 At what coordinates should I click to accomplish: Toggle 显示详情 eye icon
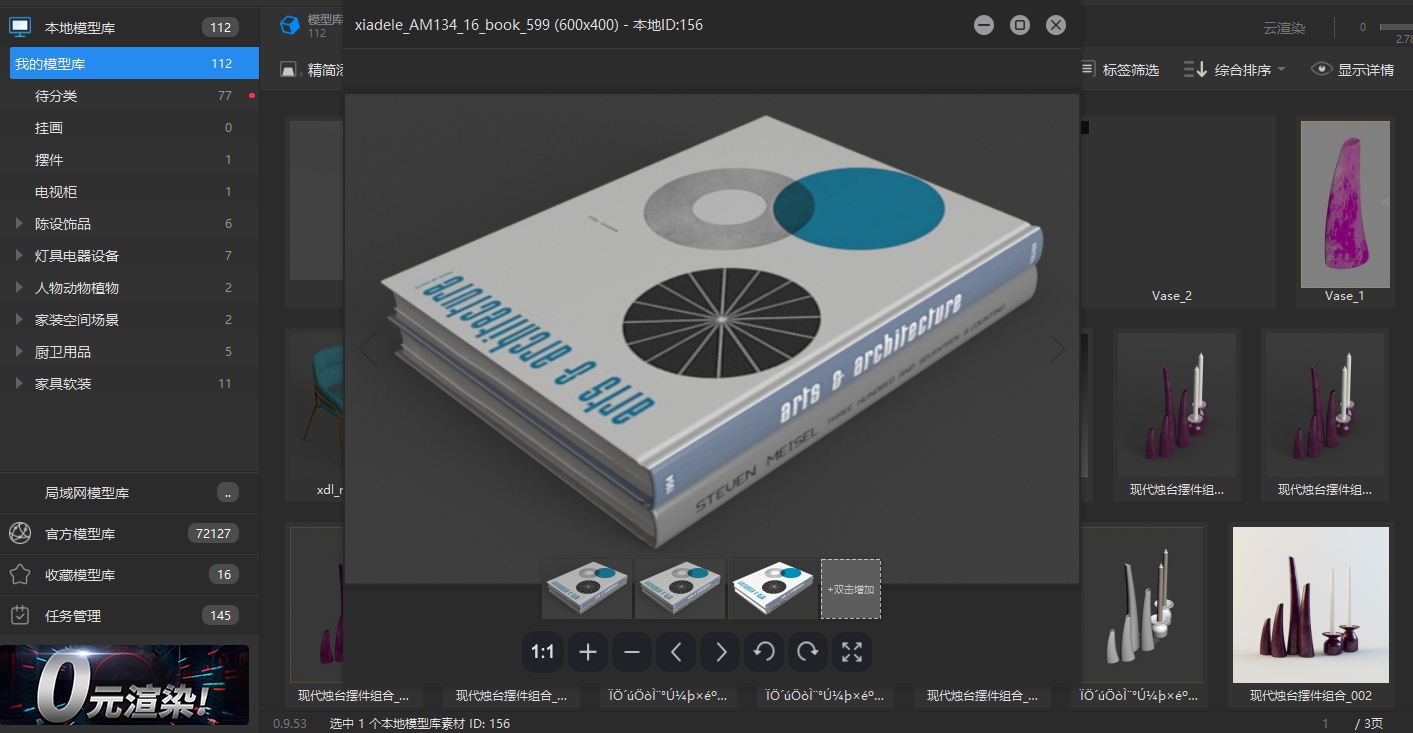coord(1322,69)
